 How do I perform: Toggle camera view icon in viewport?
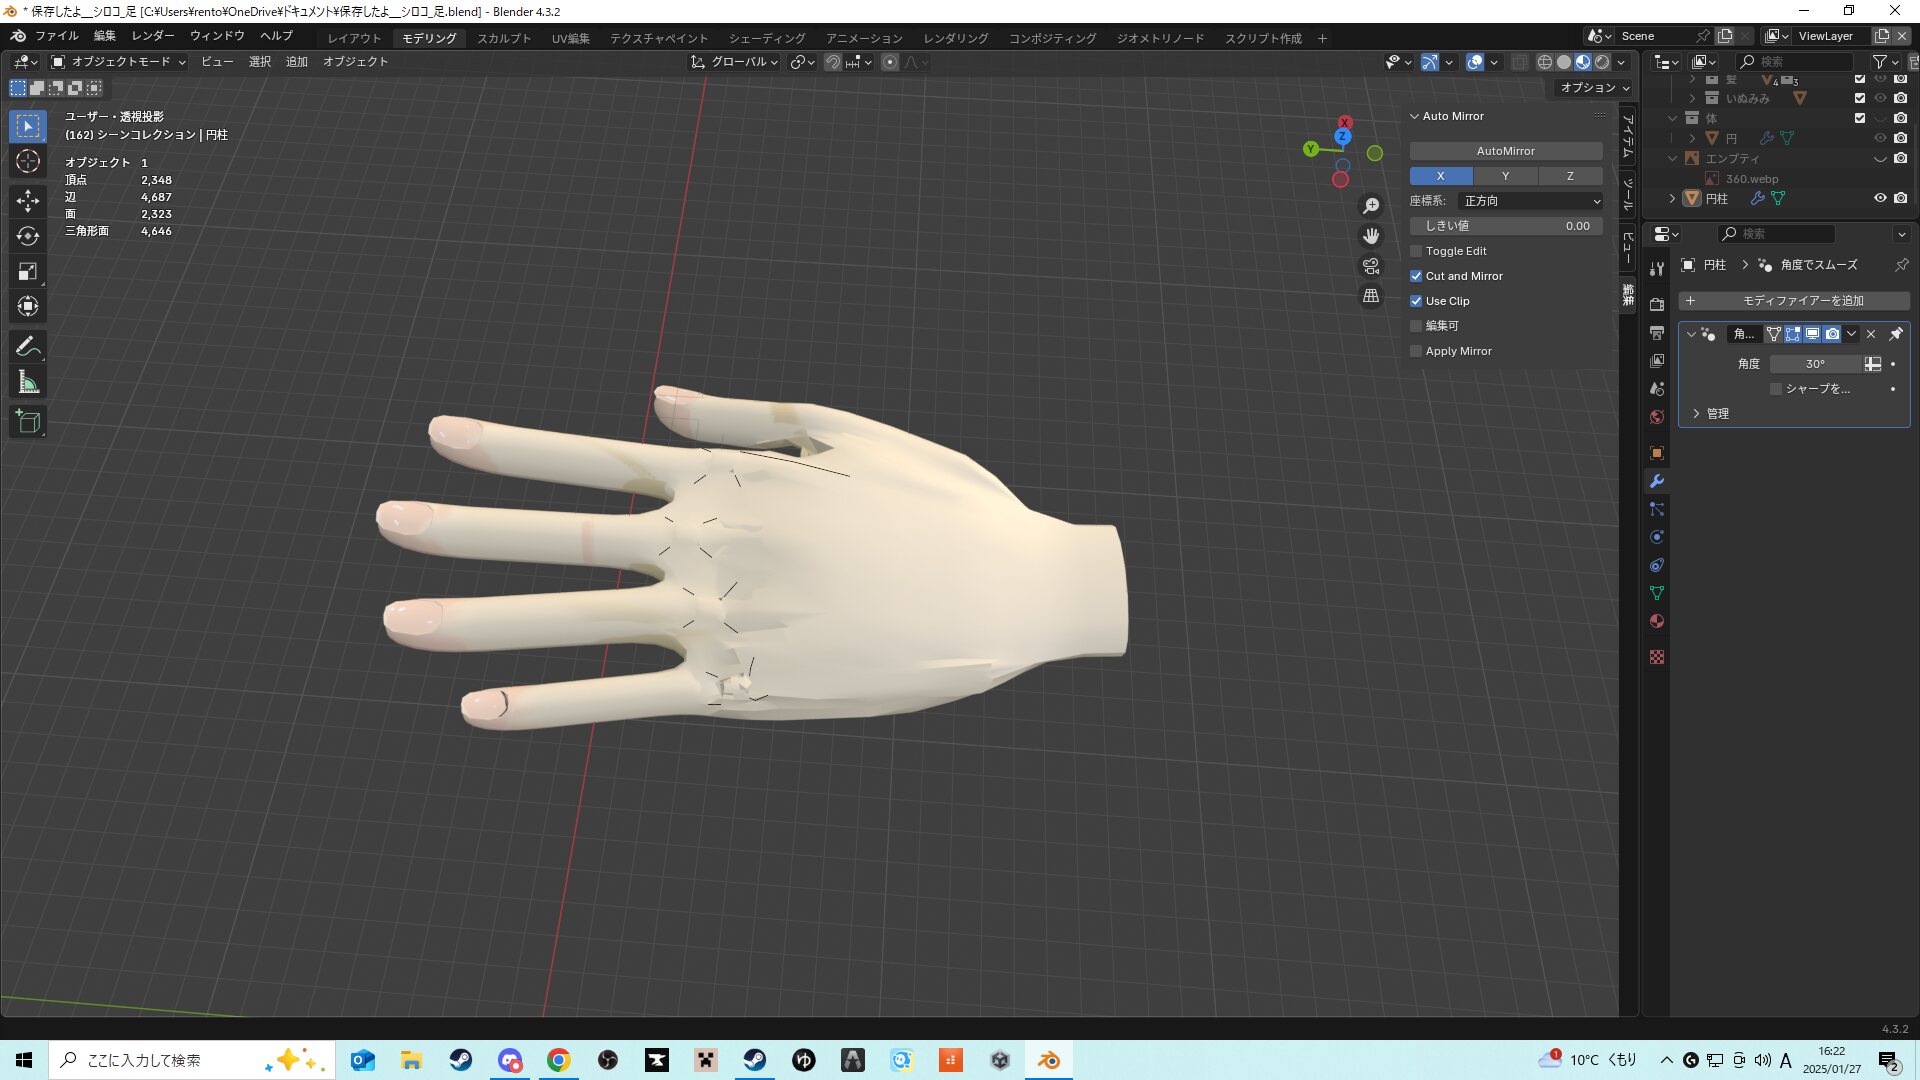(1371, 266)
